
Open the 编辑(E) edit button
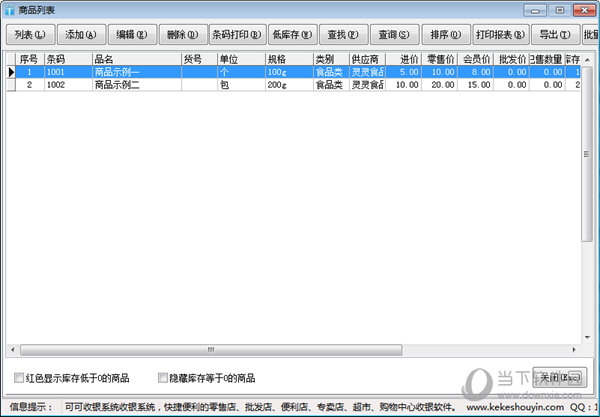(x=132, y=35)
